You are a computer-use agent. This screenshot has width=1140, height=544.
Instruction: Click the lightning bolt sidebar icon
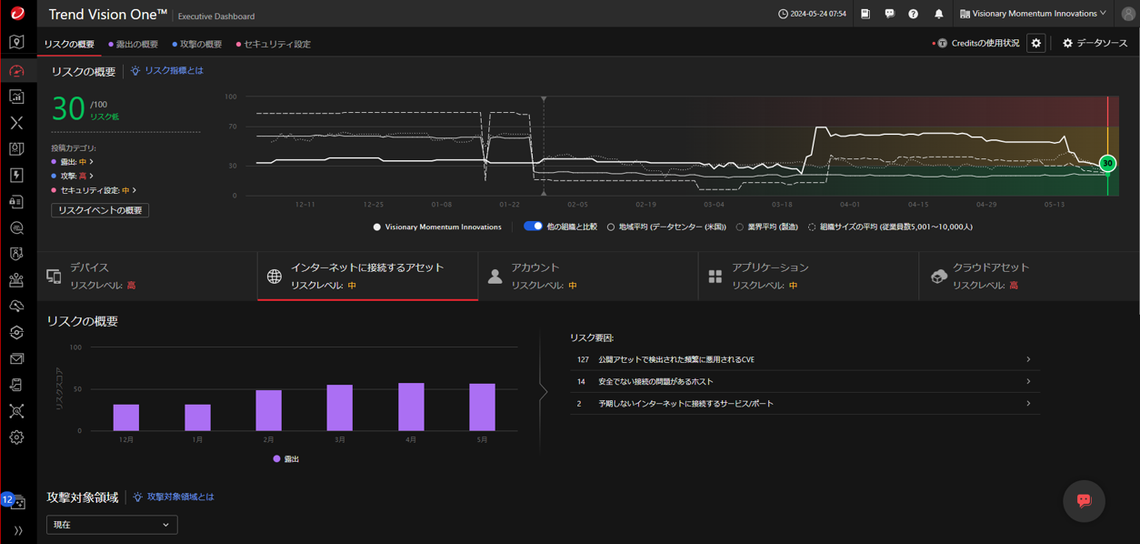(17, 175)
